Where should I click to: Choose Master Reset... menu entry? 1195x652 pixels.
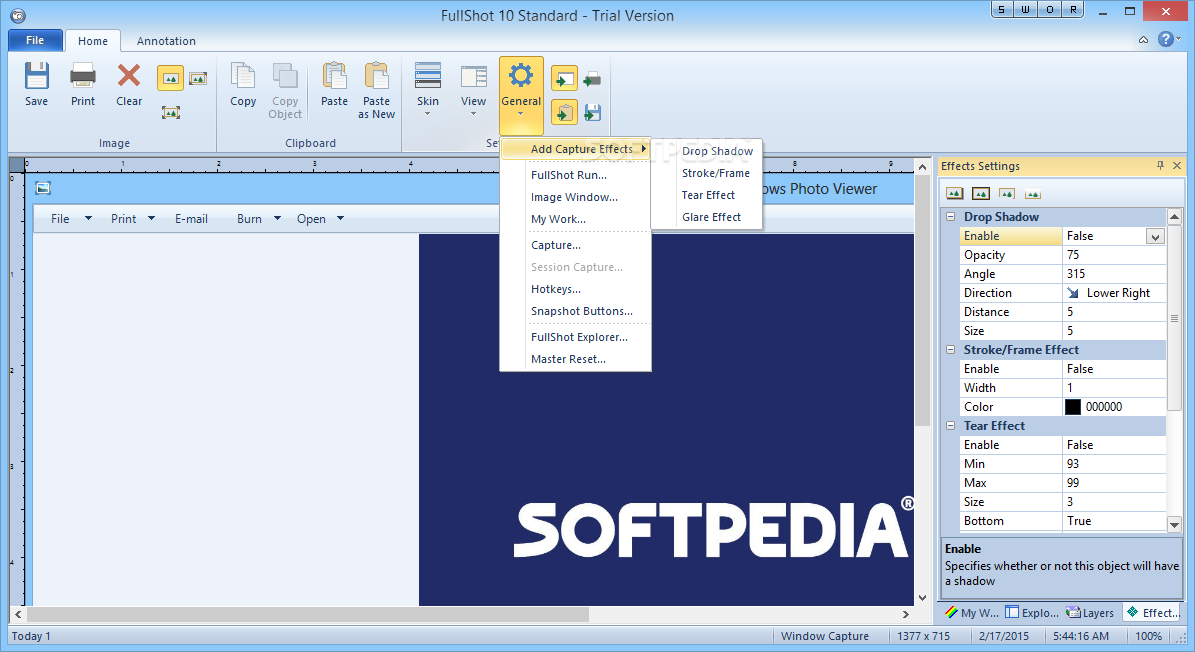click(x=569, y=360)
